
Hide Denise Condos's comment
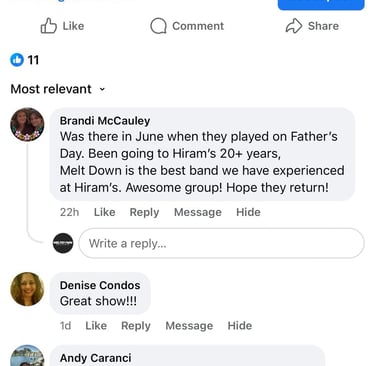pos(240,325)
